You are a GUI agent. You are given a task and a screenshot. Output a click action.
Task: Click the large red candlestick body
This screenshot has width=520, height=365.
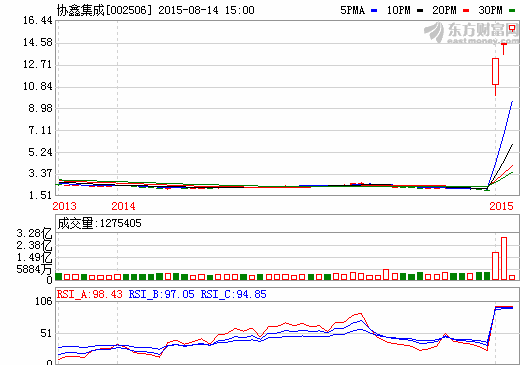(495, 71)
